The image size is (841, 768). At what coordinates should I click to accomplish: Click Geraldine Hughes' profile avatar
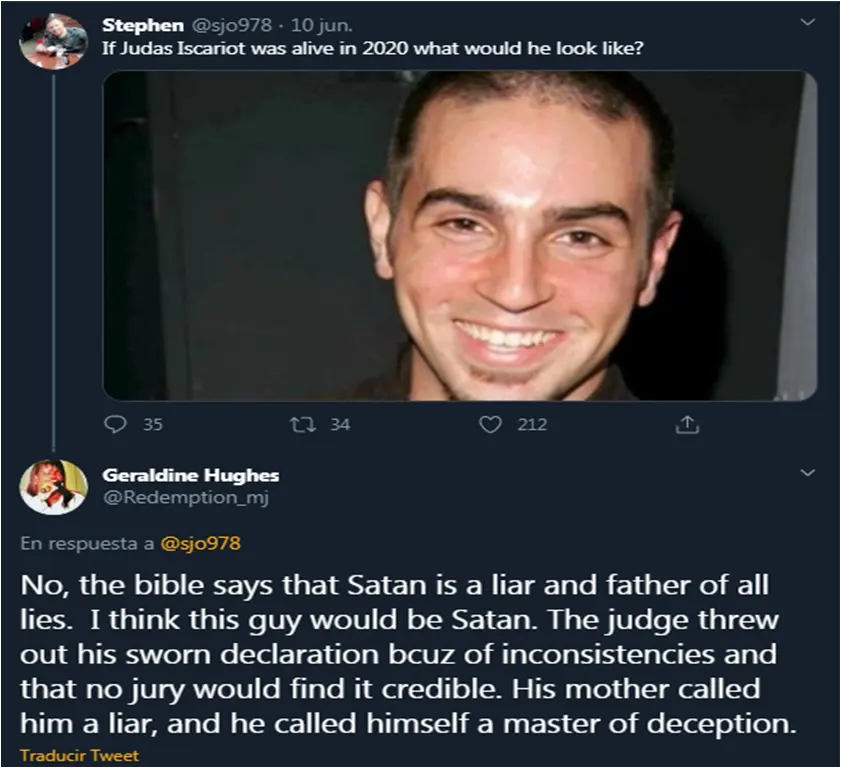[52, 486]
